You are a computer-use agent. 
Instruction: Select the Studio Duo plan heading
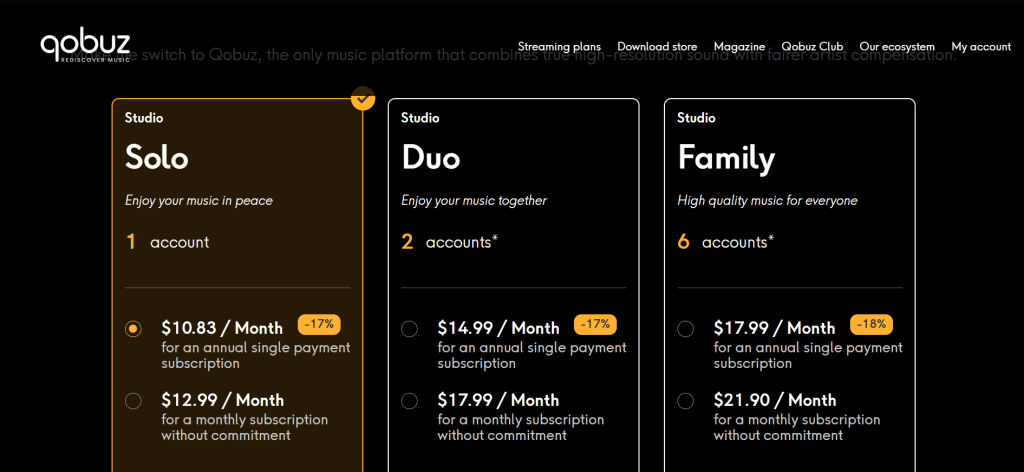point(430,157)
